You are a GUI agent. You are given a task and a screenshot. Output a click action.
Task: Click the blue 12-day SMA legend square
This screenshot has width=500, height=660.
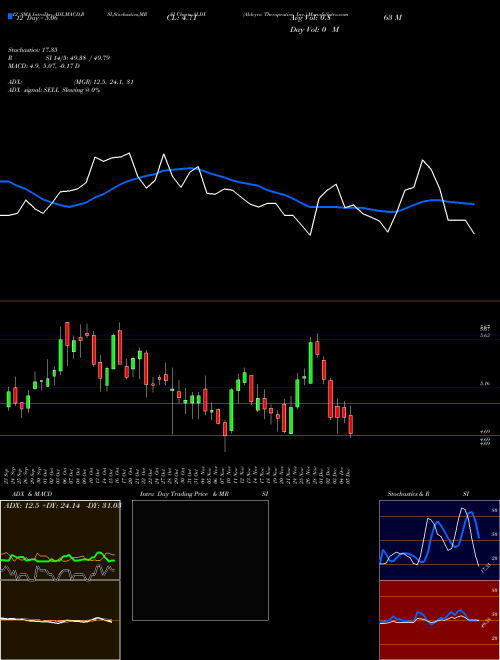tap(10, 16)
